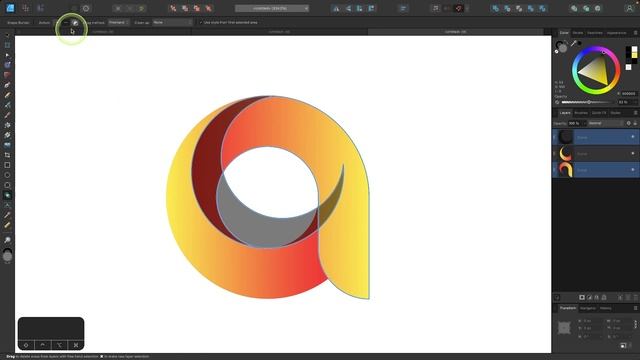Image resolution: width=640 pixels, height=360 pixels.
Task: Switch to the Quick FX tab
Action: point(599,113)
